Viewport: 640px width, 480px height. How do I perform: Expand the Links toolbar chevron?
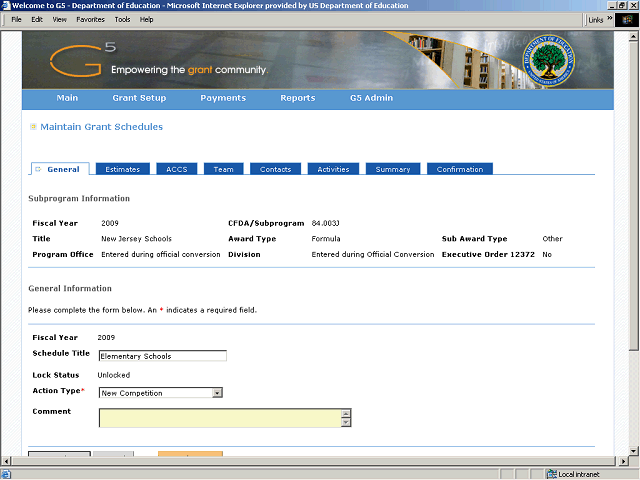click(609, 18)
